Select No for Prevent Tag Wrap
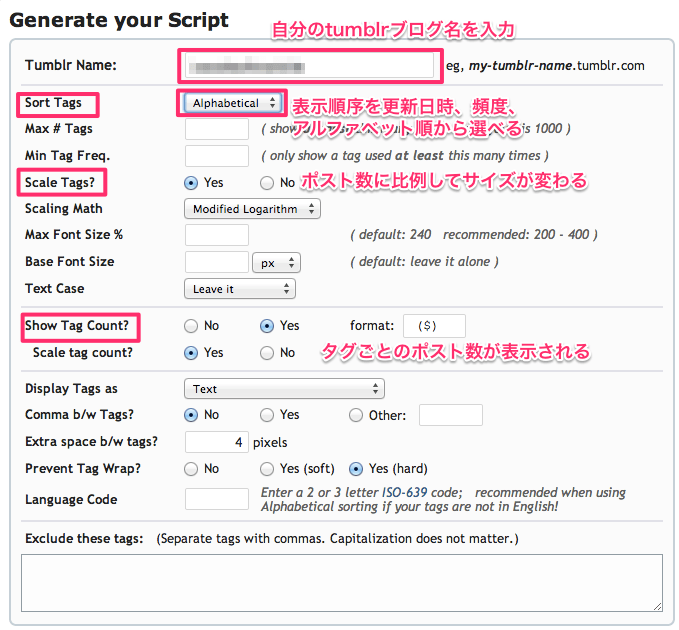The height and width of the screenshot is (630, 679). pos(191,469)
